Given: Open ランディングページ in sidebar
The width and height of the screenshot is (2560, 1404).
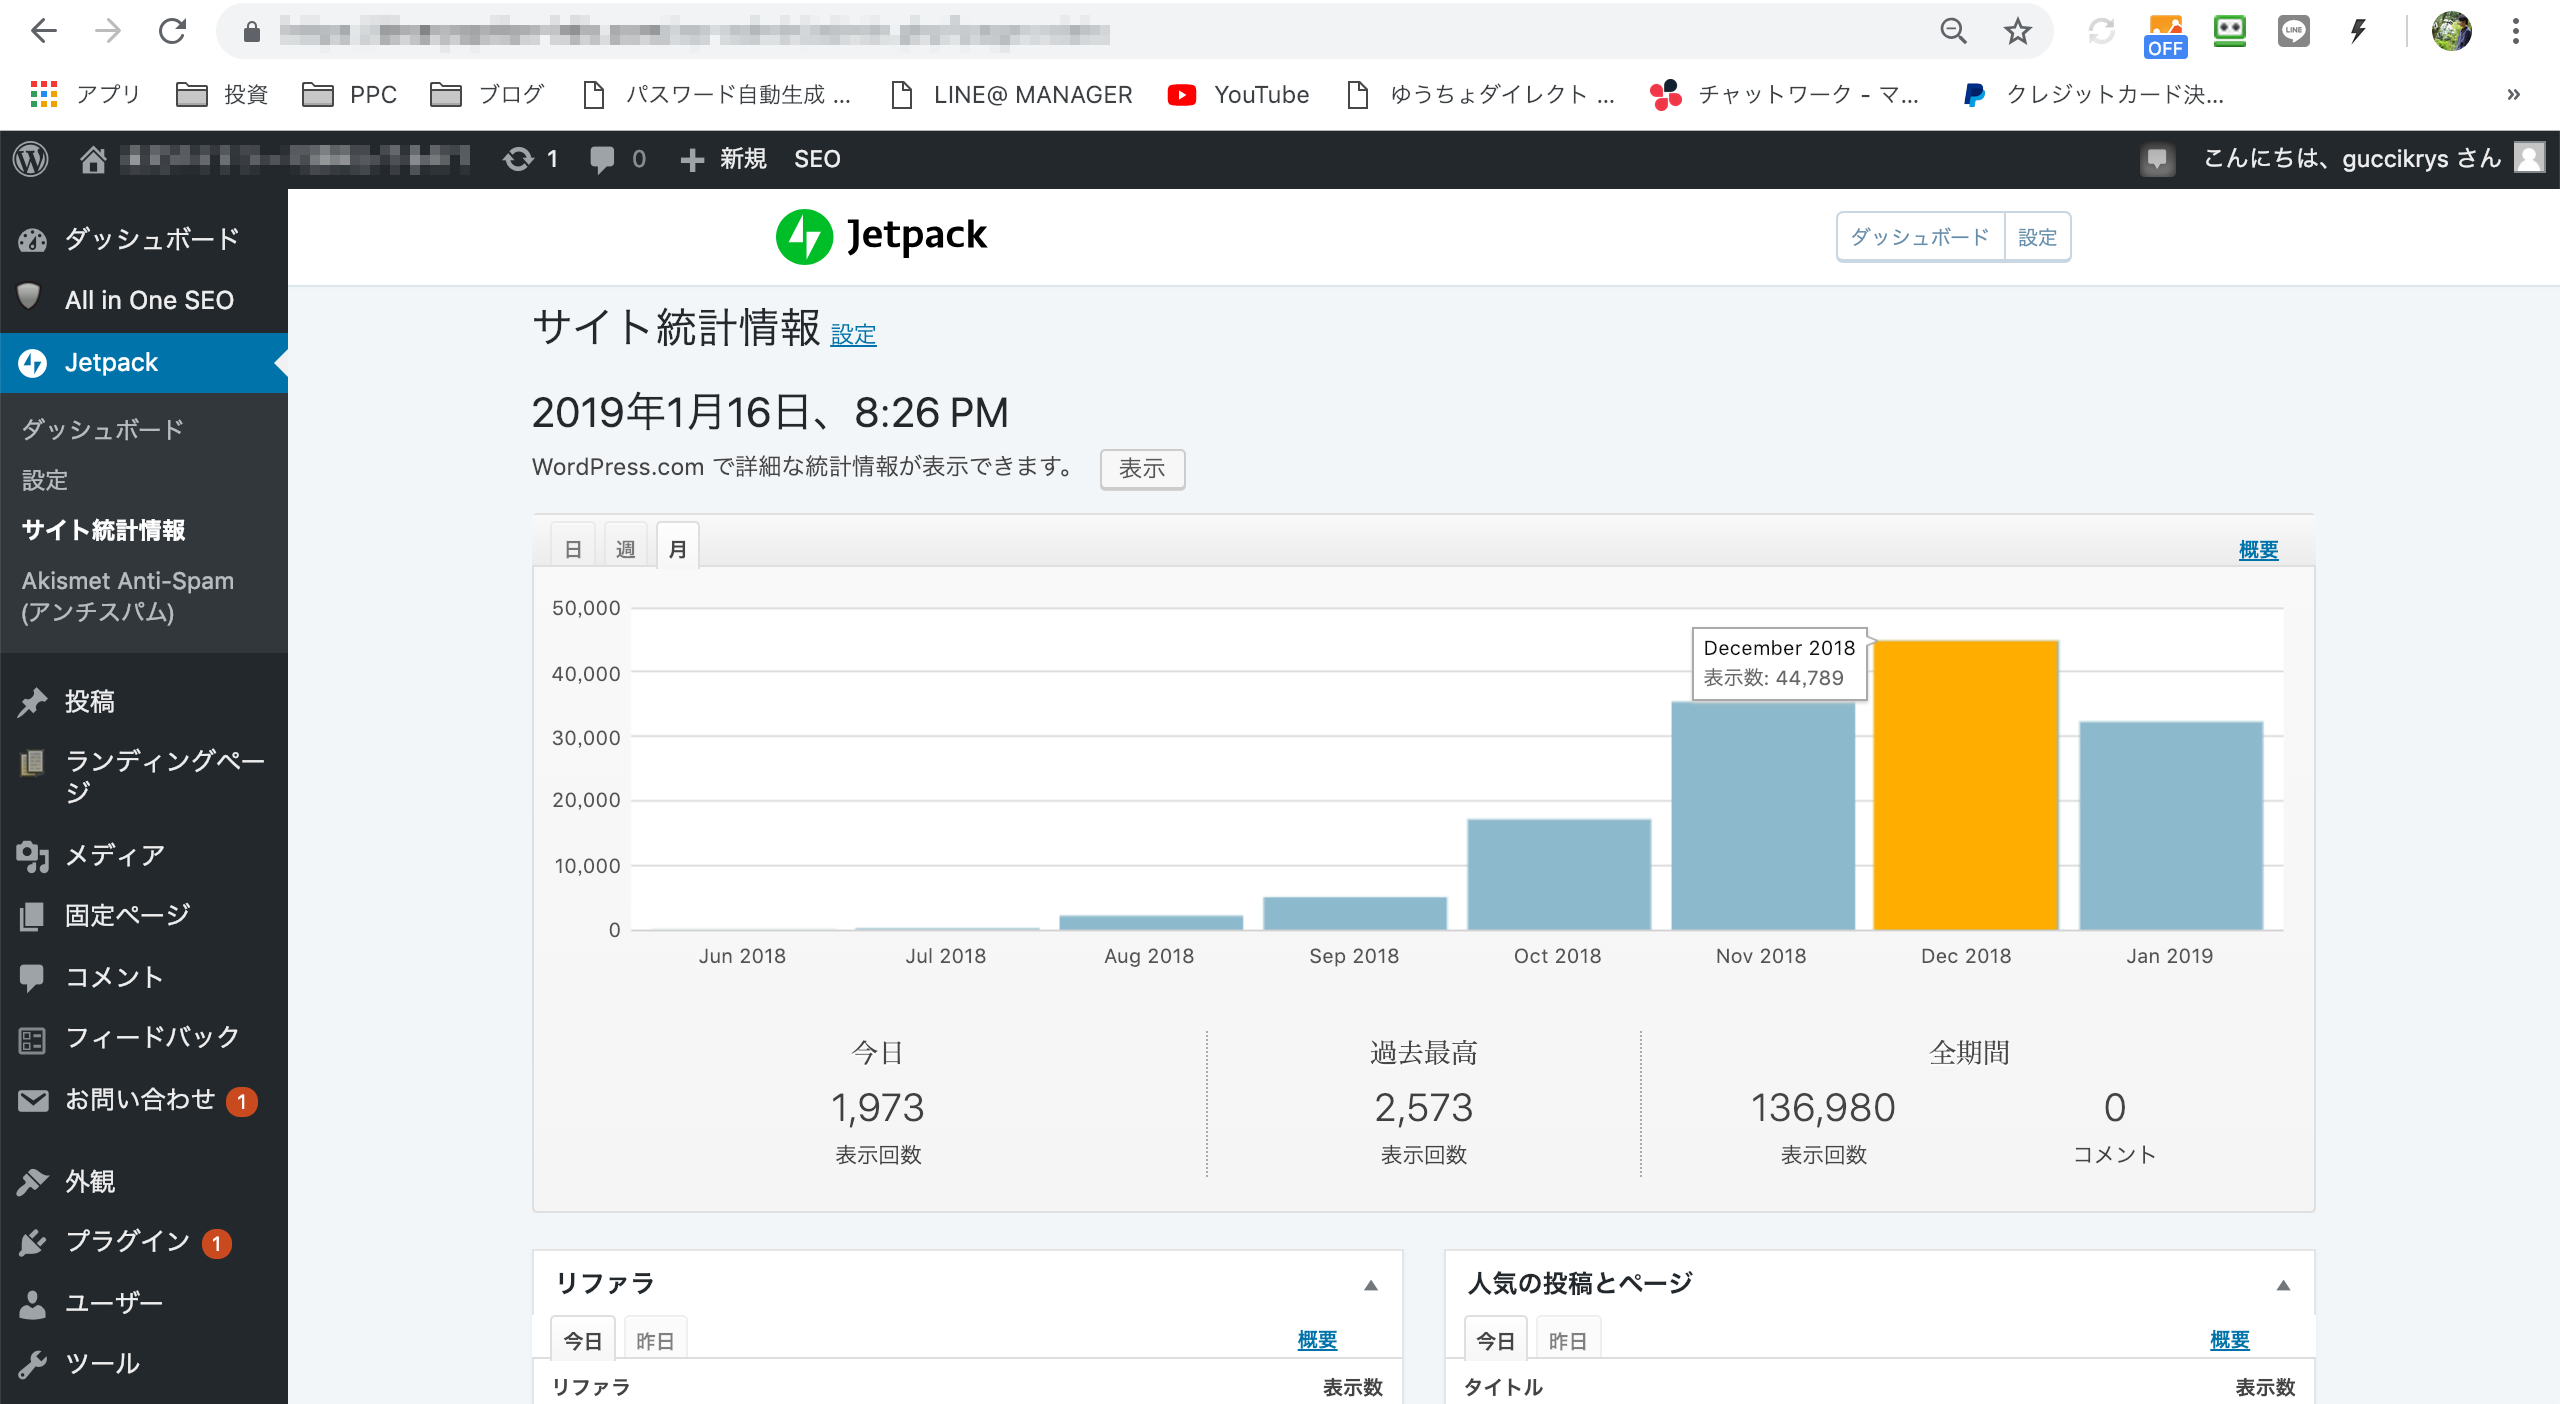Looking at the screenshot, I should (144, 776).
